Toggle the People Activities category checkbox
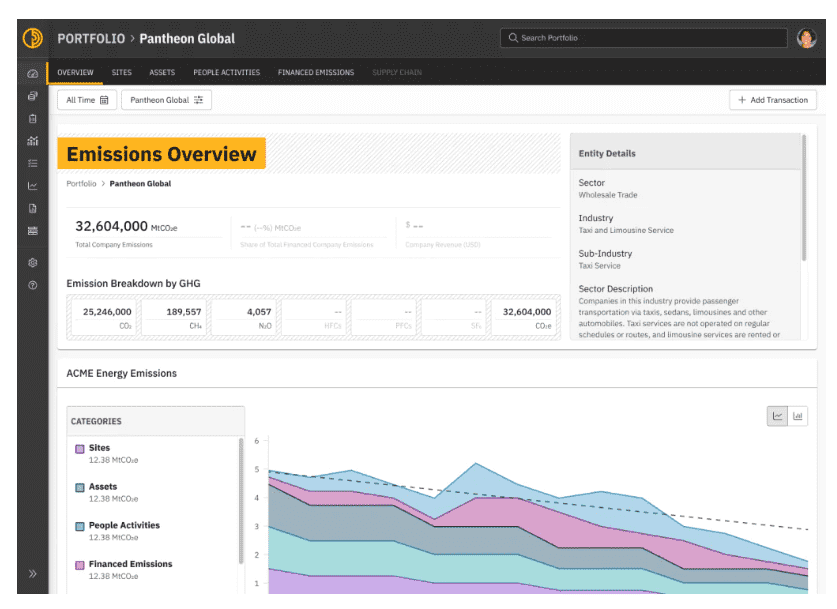Image resolution: width=837 pixels, height=609 pixels. pyautogui.click(x=80, y=526)
